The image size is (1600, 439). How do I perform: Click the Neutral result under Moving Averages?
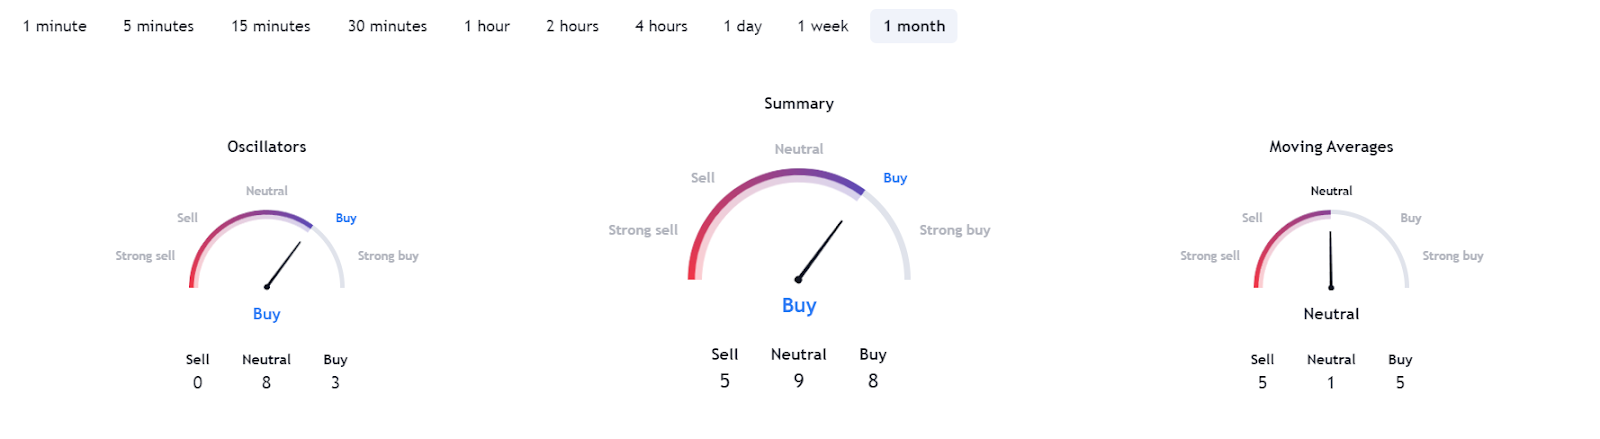tap(1331, 314)
